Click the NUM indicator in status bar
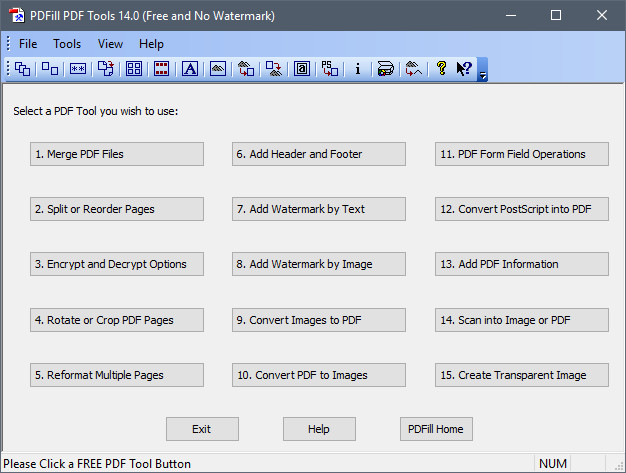This screenshot has height=473, width=626. tap(553, 464)
